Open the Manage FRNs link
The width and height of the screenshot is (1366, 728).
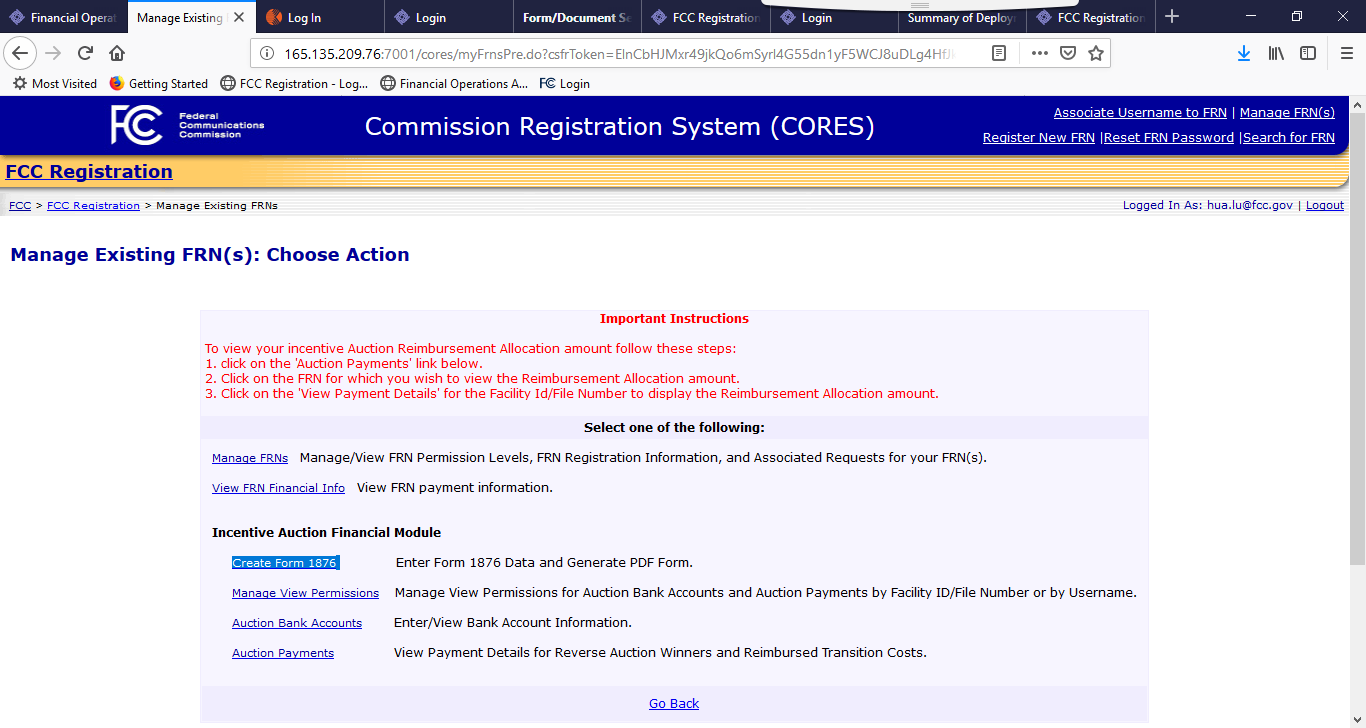coord(250,458)
